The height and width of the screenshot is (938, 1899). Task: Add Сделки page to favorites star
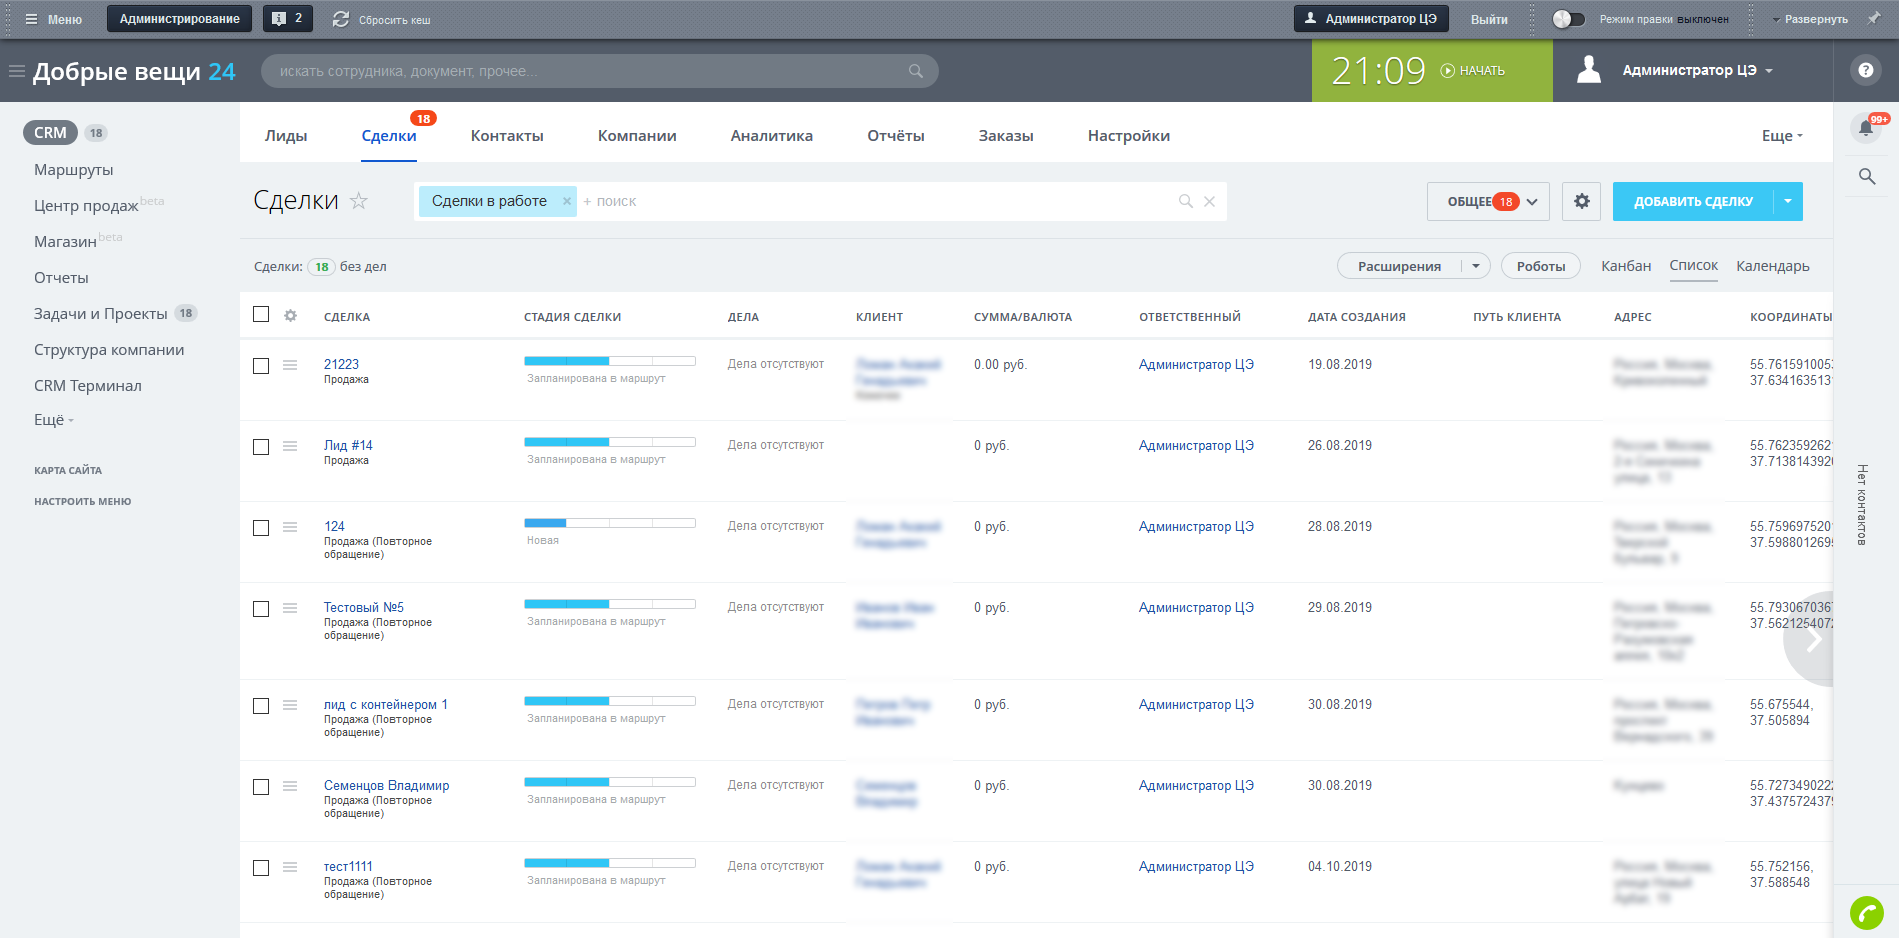[359, 201]
